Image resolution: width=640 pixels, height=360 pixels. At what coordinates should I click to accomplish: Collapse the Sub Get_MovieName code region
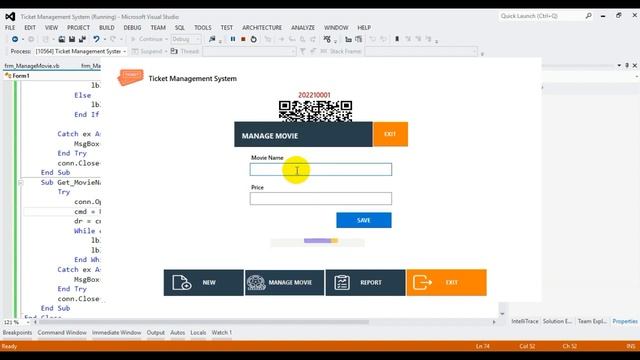20,182
